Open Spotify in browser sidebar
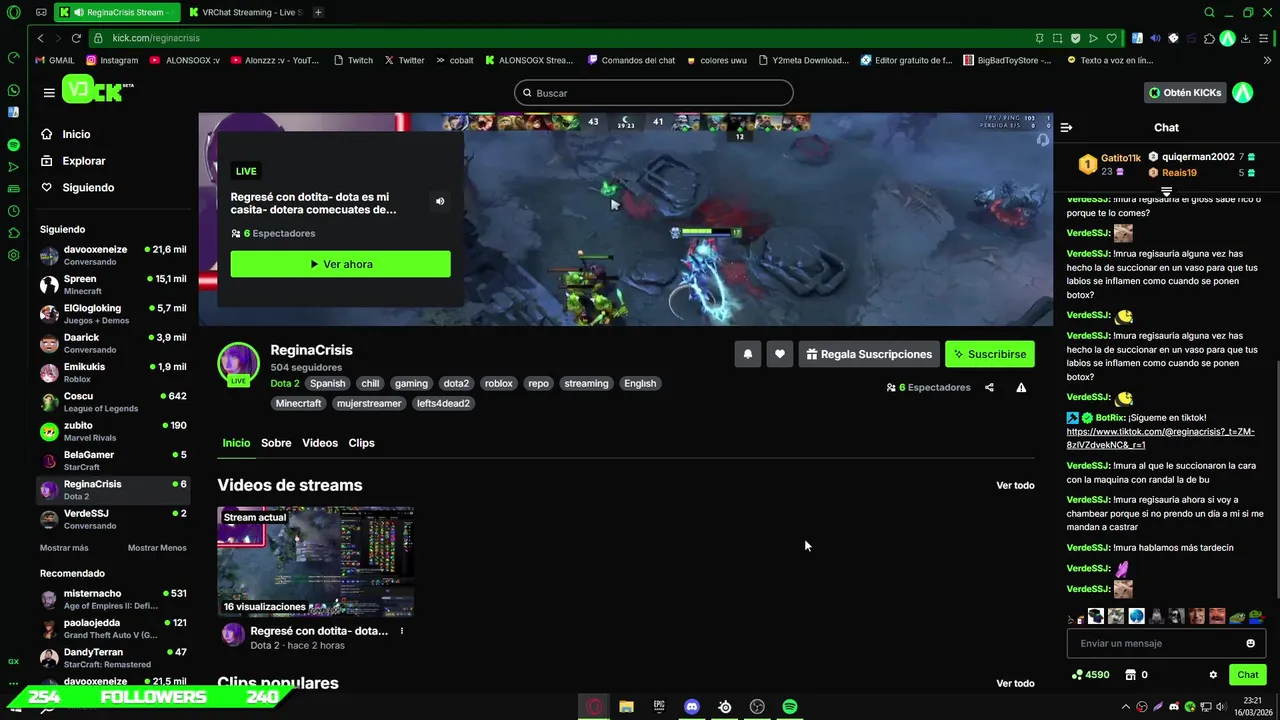This screenshot has width=1280, height=720. 13,145
